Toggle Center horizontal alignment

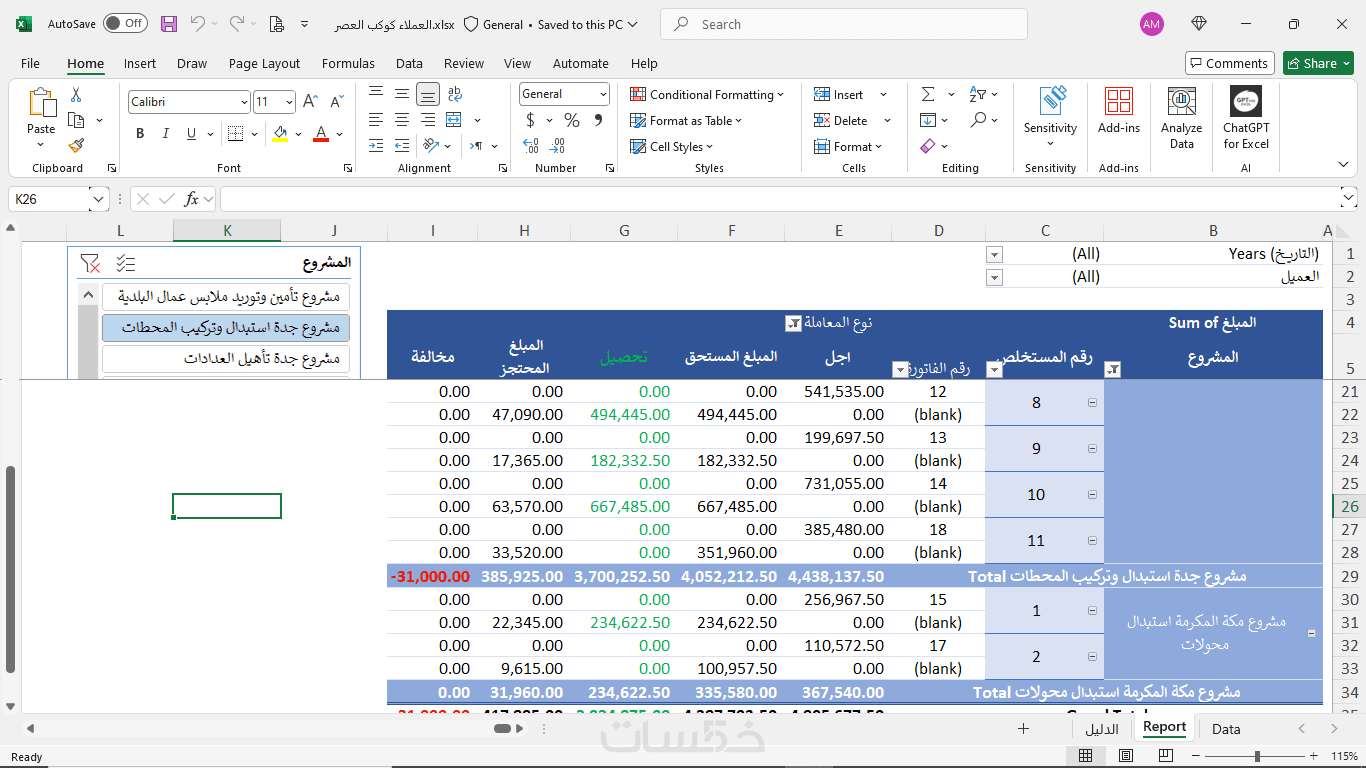[x=402, y=120]
